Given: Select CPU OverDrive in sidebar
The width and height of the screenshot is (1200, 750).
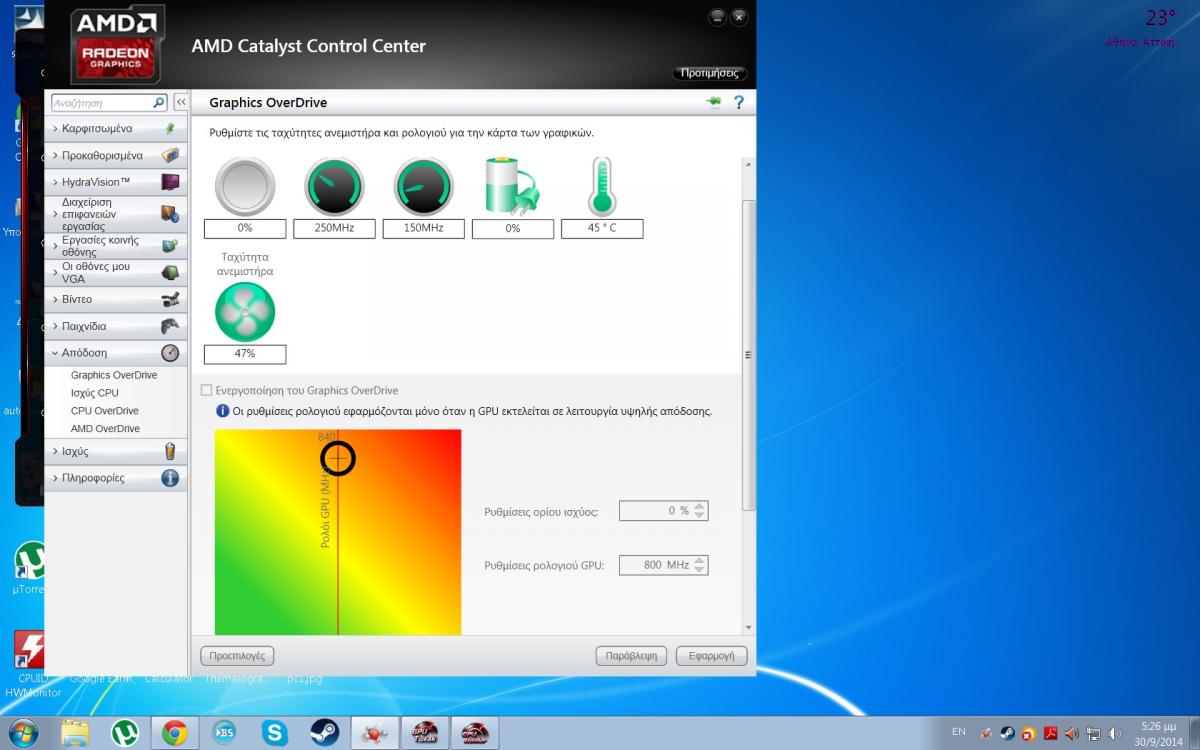Looking at the screenshot, I should pos(105,411).
